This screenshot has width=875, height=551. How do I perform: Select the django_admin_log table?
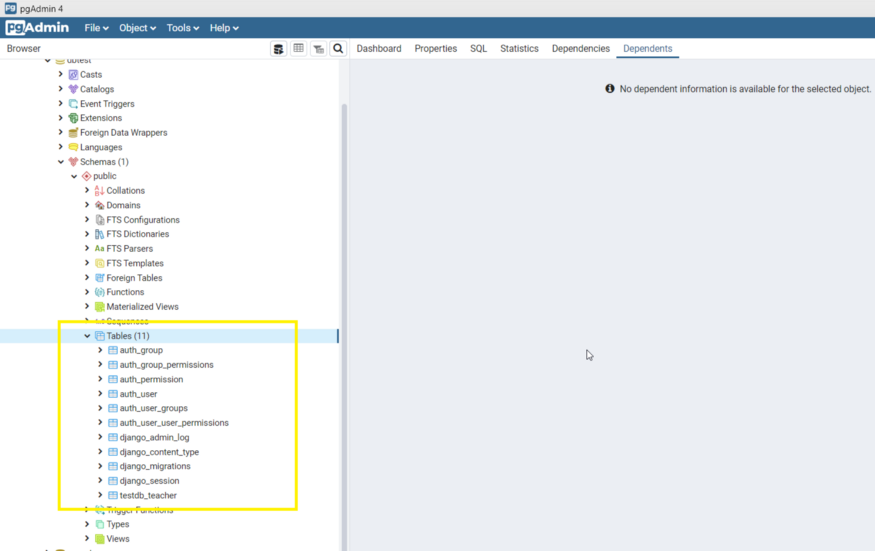155,437
